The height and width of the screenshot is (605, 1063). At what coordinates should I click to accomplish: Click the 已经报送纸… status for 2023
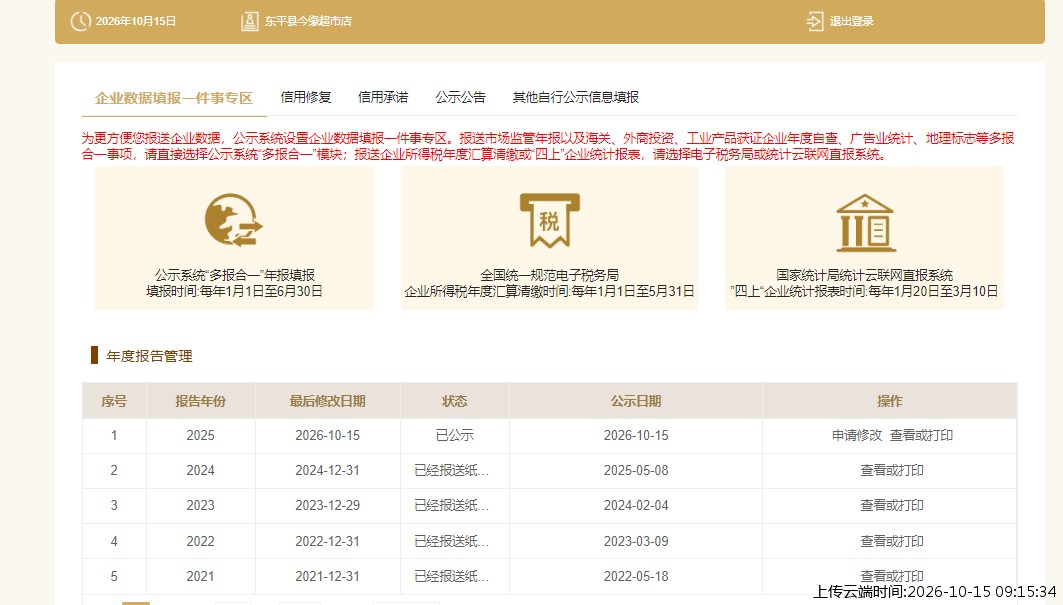click(452, 506)
